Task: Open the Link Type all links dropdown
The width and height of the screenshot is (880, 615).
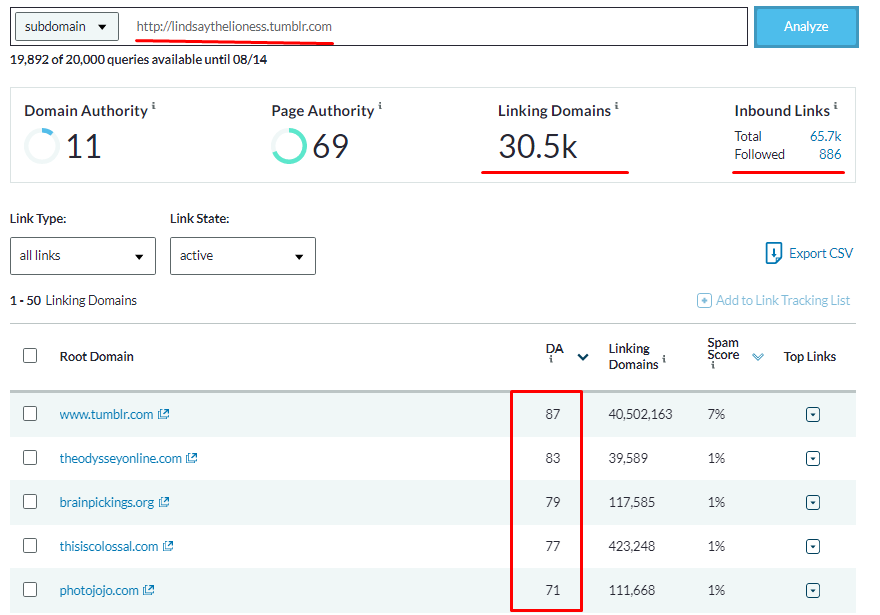Action: click(x=83, y=256)
